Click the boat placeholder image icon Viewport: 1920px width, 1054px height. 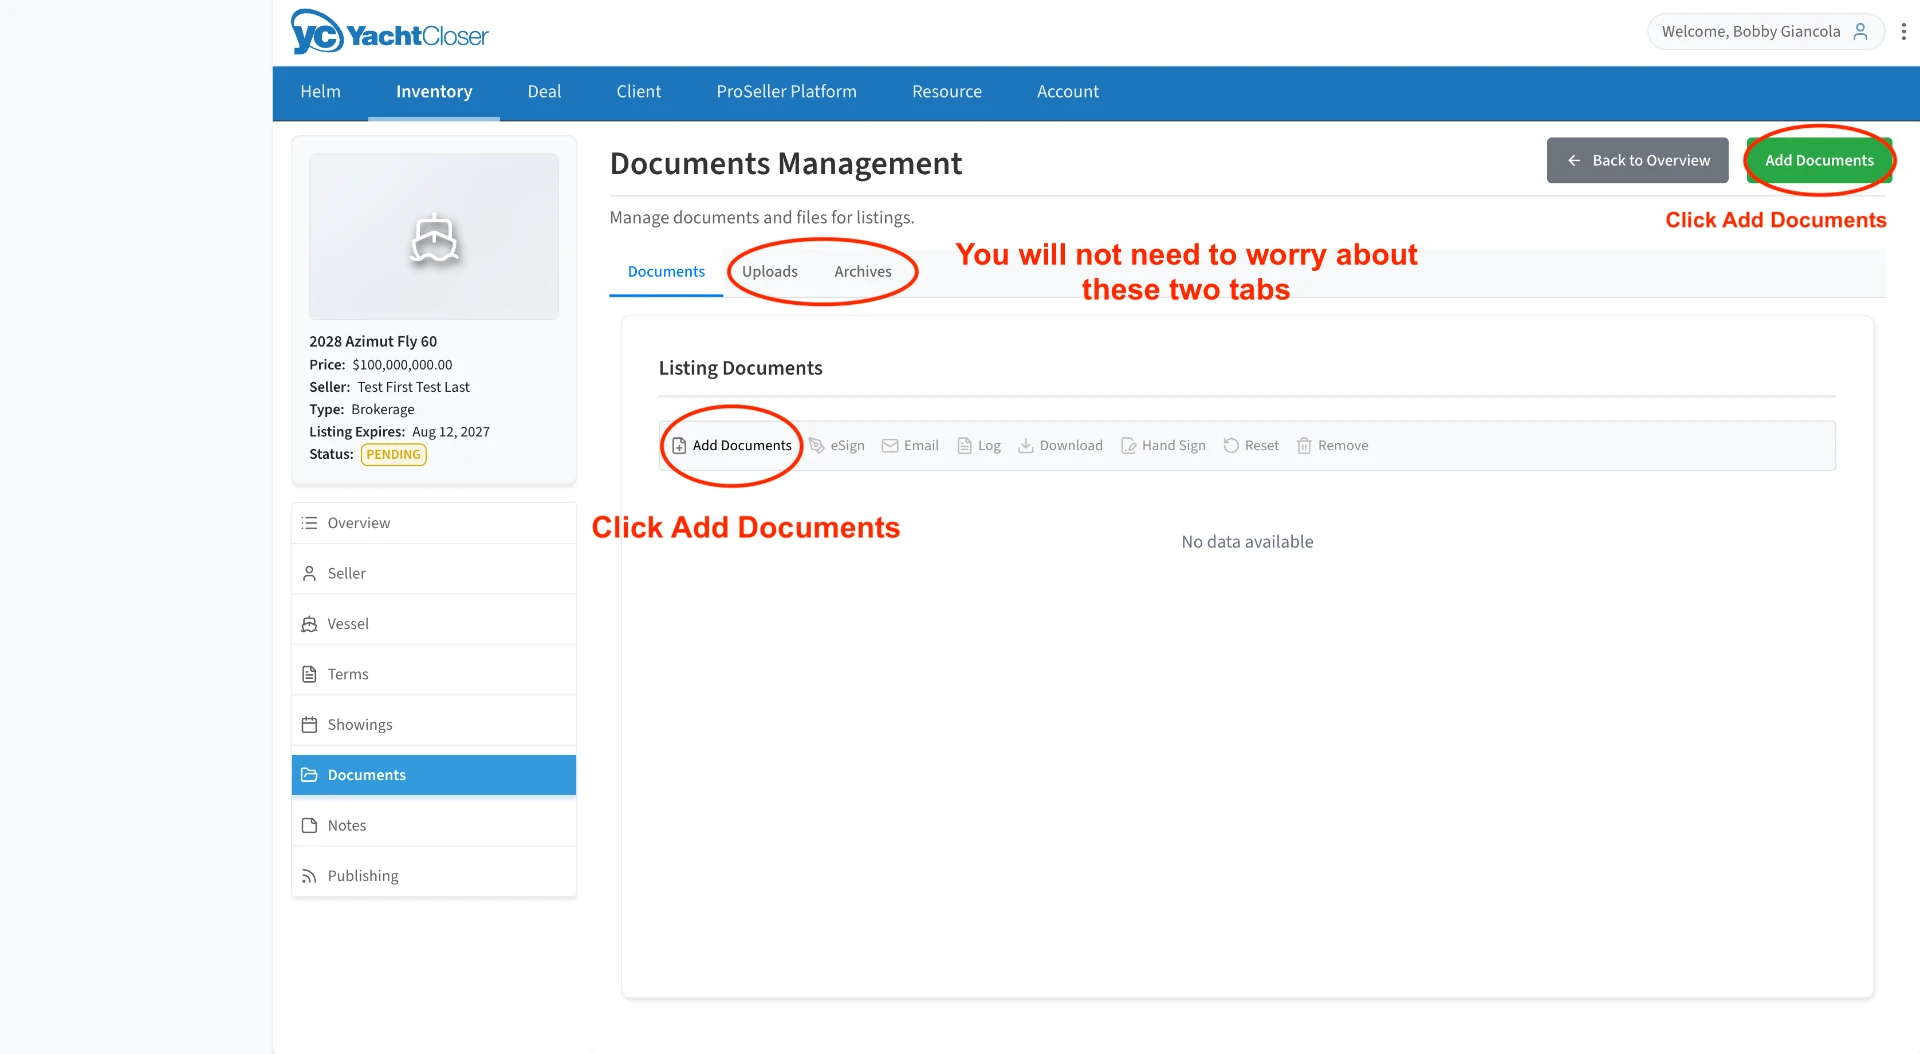tap(434, 238)
